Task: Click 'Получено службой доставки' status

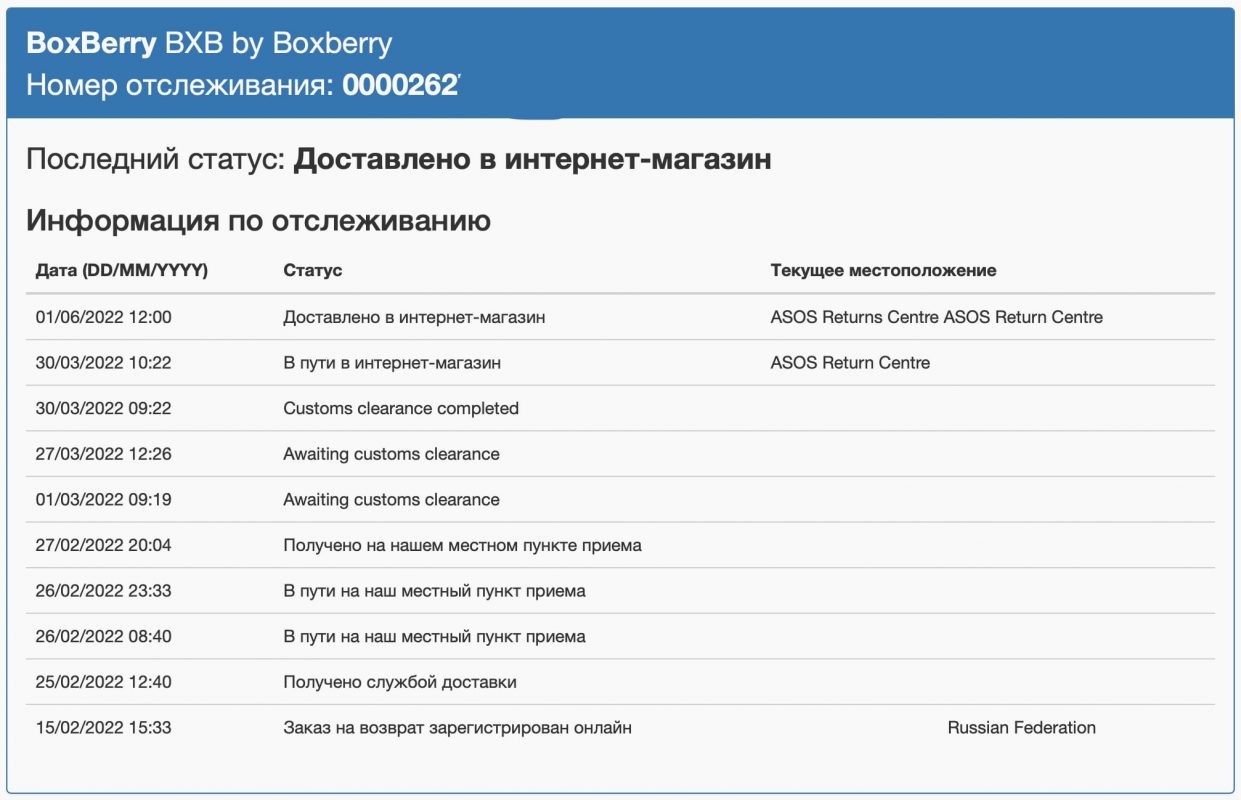Action: (400, 682)
